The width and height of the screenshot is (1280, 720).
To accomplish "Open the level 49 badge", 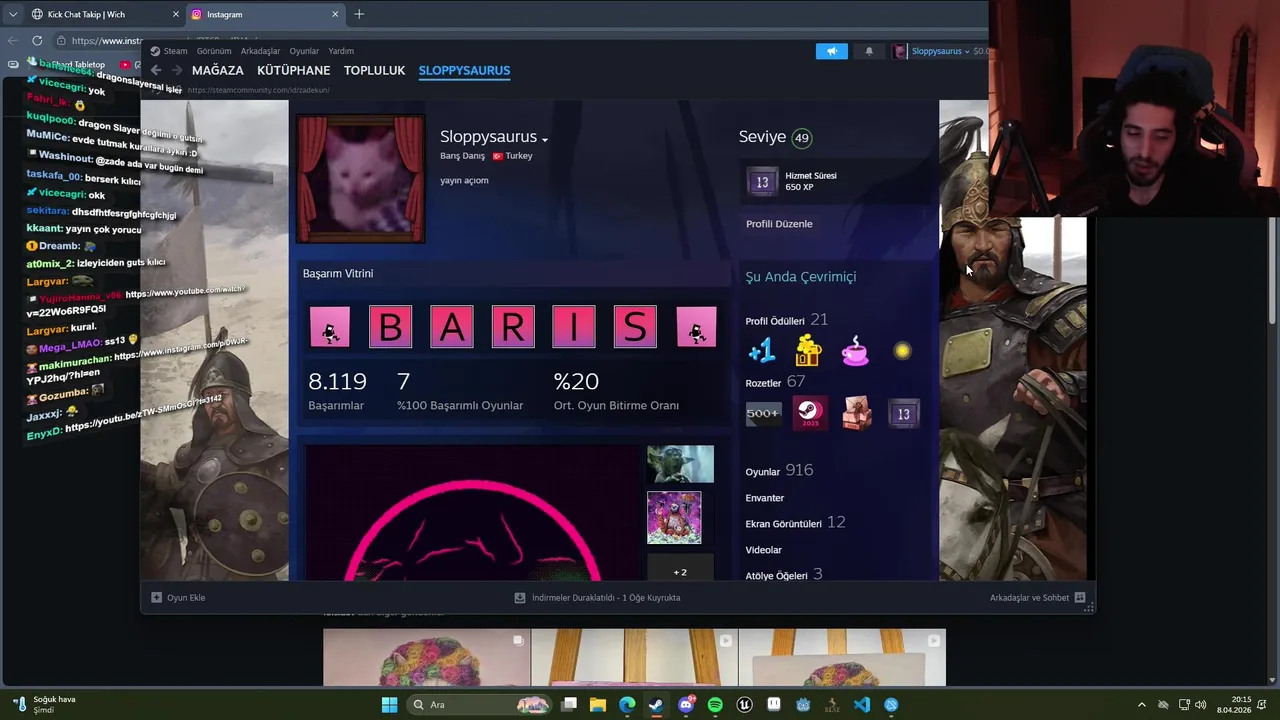I will click(801, 138).
